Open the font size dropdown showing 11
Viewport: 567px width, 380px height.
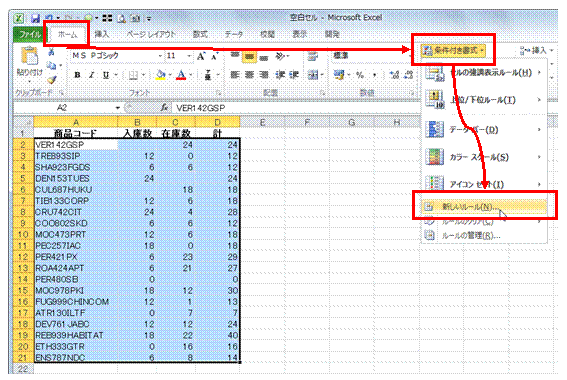tap(179, 56)
